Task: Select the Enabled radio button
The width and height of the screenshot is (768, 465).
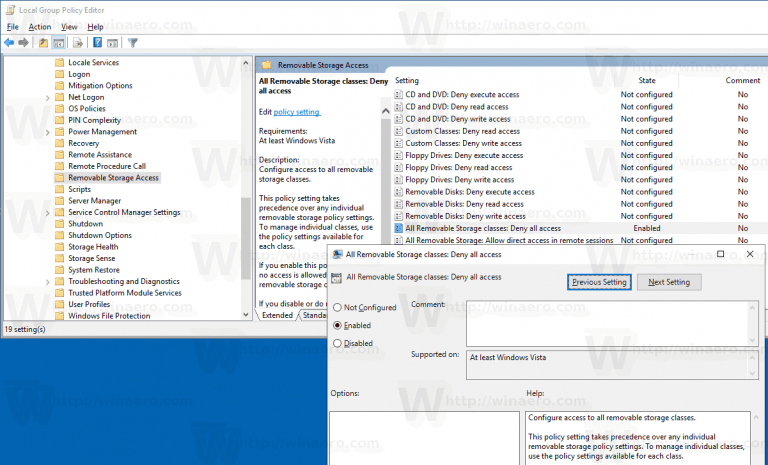Action: click(x=337, y=325)
